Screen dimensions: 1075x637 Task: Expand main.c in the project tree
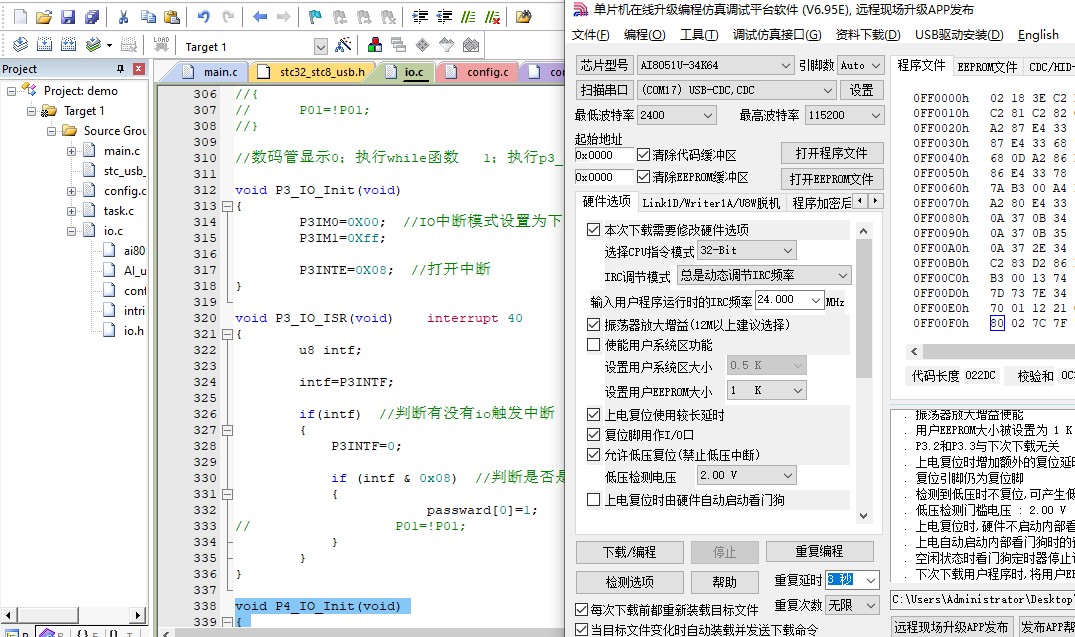point(71,151)
